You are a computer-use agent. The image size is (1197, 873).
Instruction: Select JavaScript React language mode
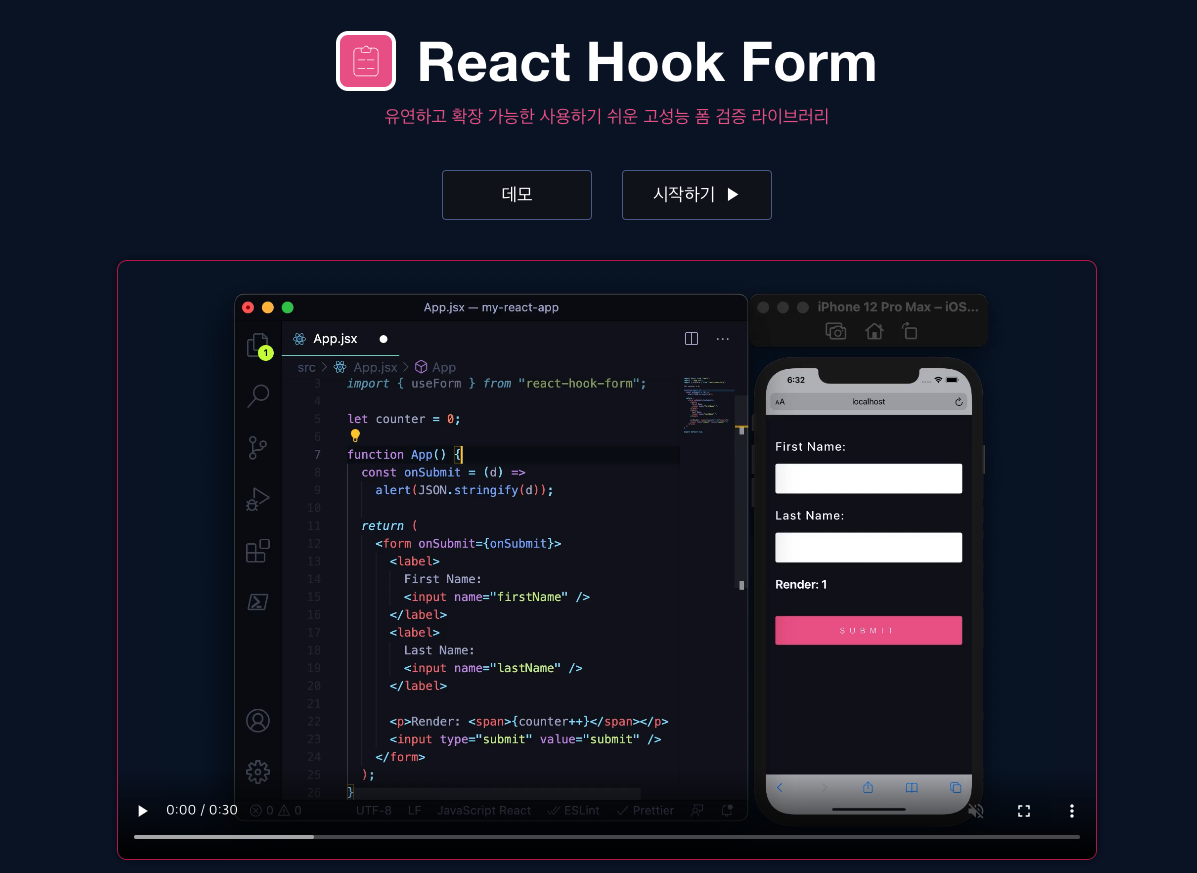tap(484, 810)
